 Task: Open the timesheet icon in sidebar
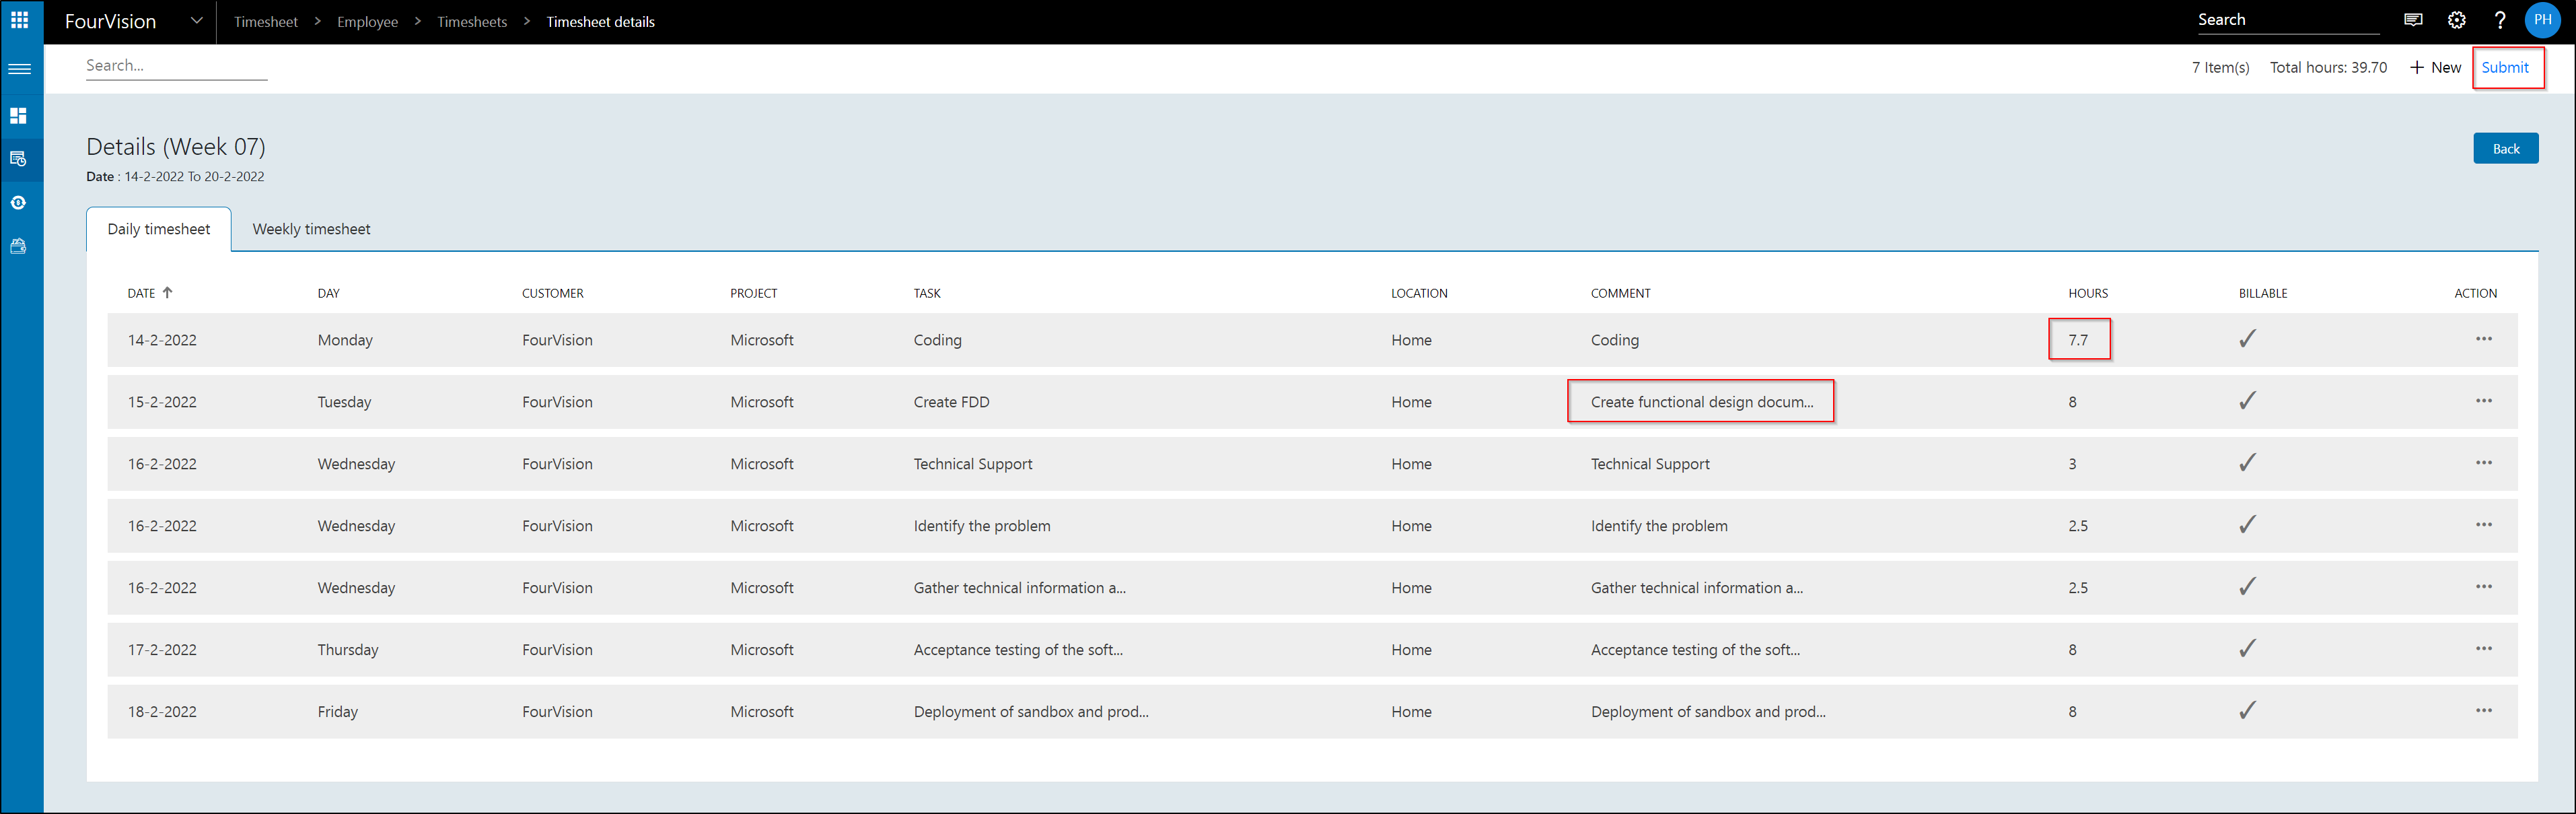pos(18,159)
